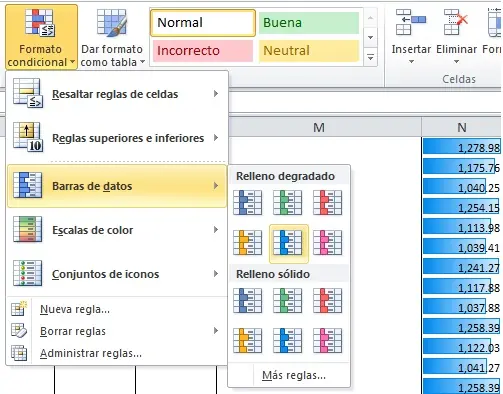Click the Resaltar reglas de celdas icon
The width and height of the screenshot is (503, 394).
[x=28, y=93]
